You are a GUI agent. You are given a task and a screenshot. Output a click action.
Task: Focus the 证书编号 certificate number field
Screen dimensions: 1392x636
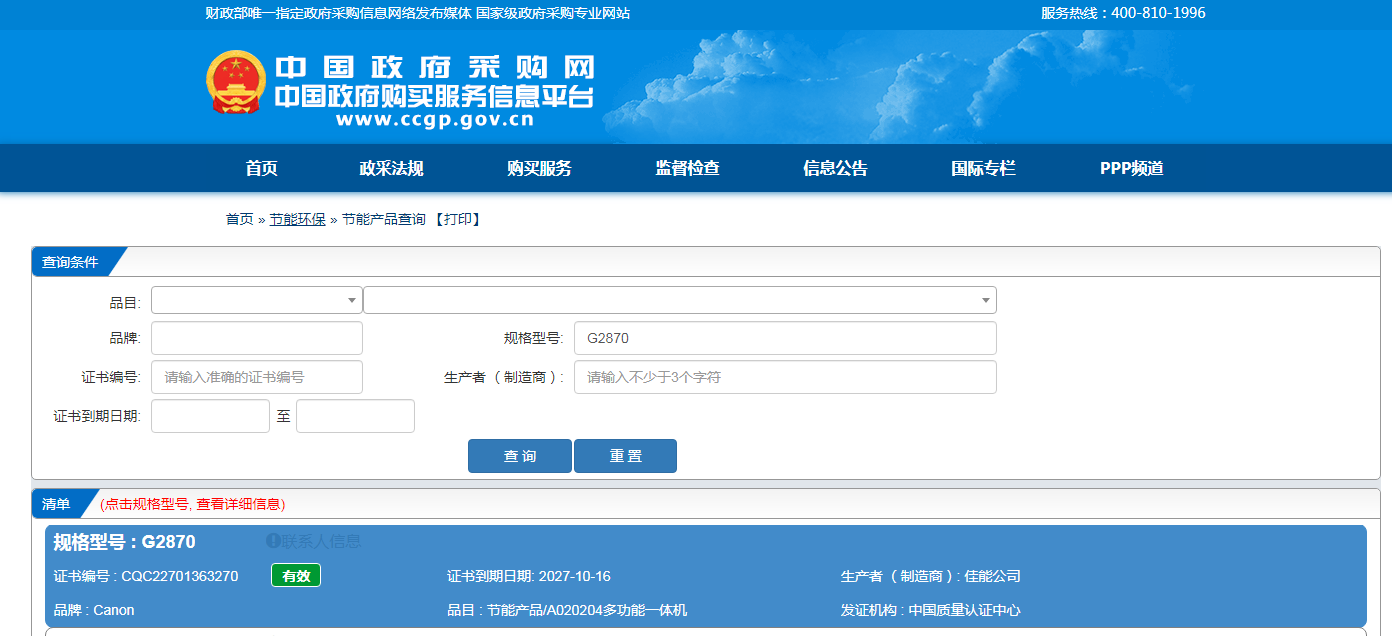click(256, 377)
